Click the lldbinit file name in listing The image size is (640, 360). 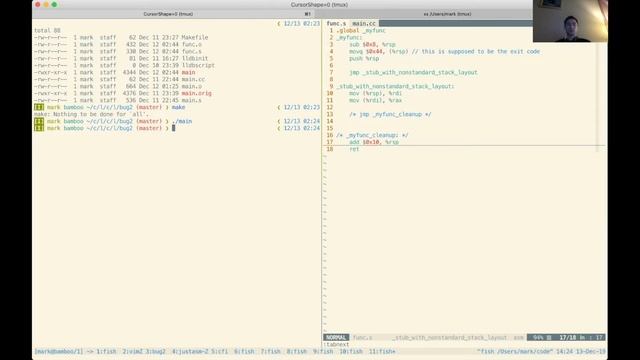click(195, 58)
